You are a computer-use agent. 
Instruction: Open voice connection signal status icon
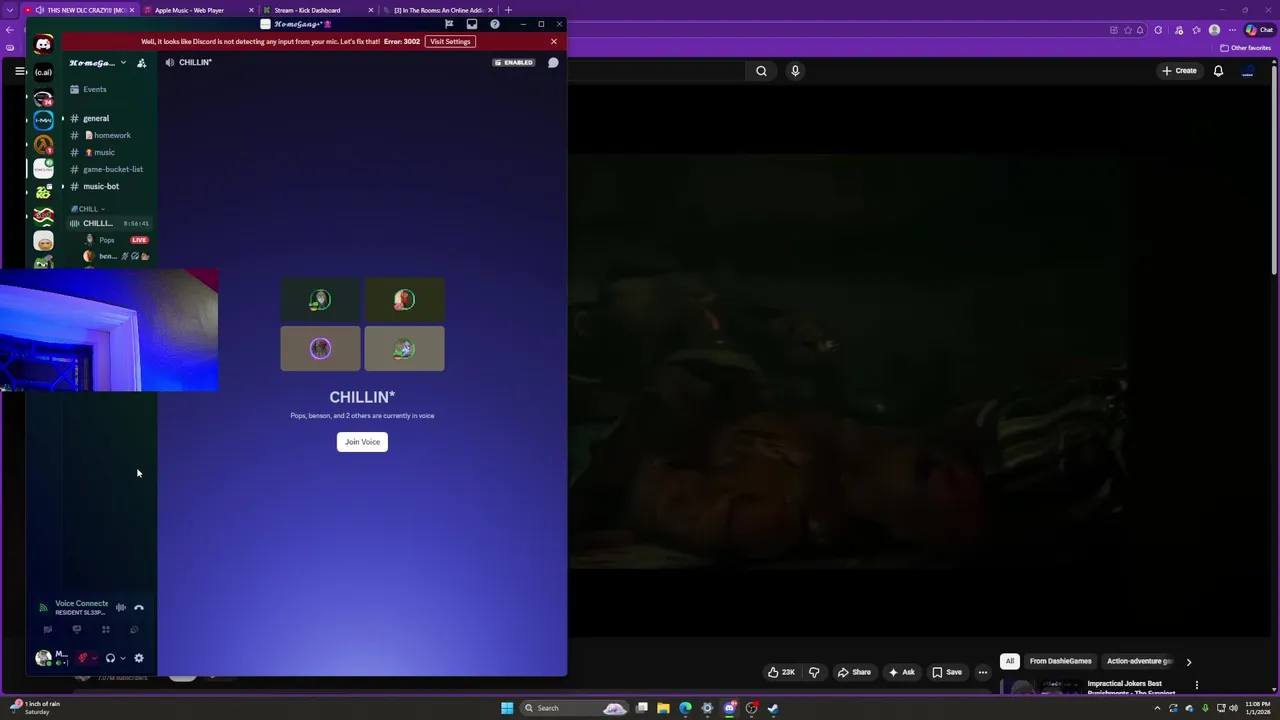pyautogui.click(x=43, y=607)
